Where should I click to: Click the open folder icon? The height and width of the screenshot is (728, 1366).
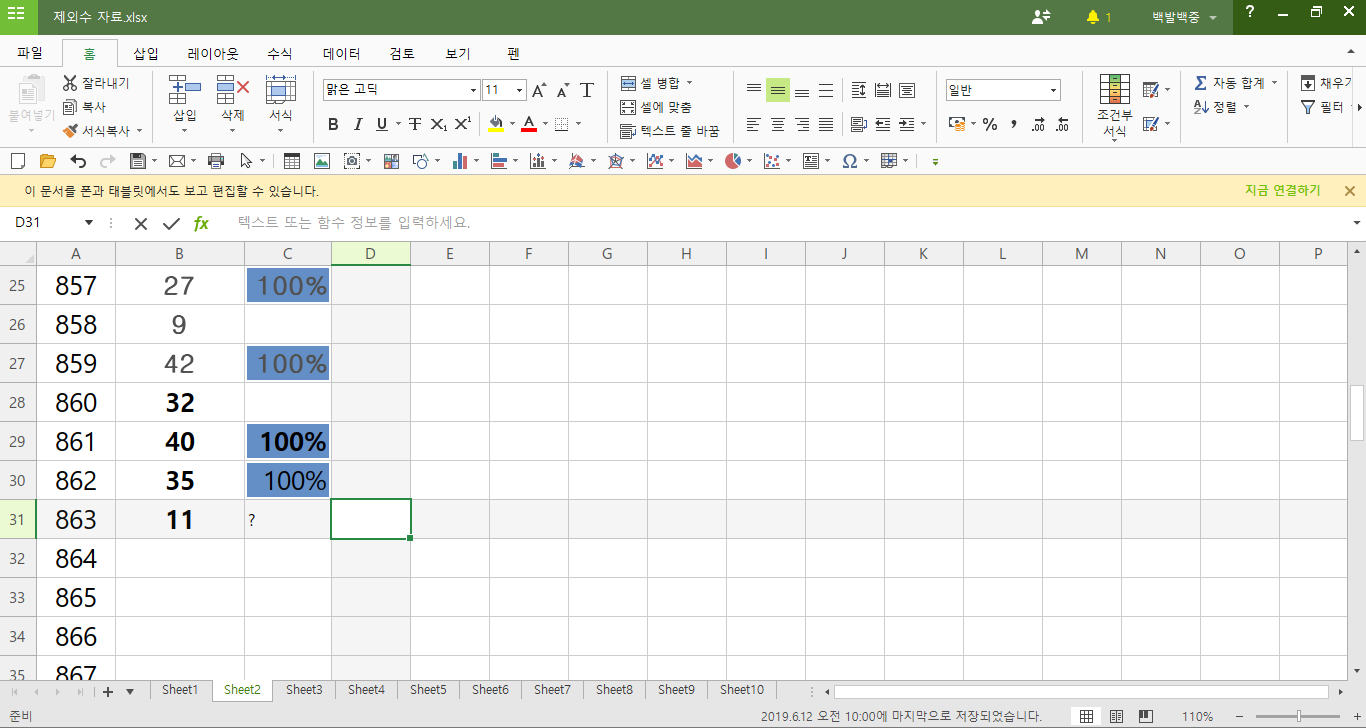47,161
